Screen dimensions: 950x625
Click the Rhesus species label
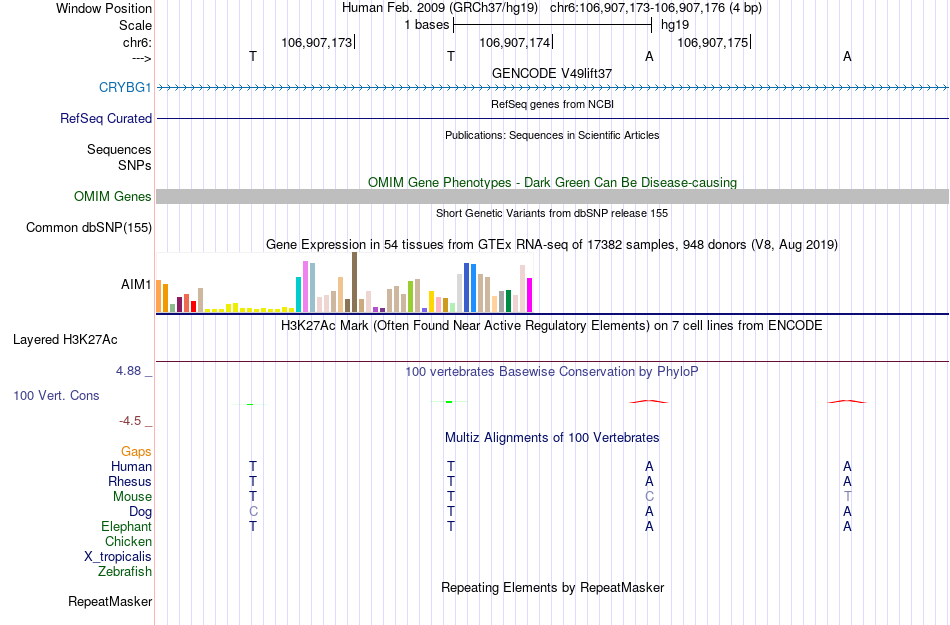130,481
